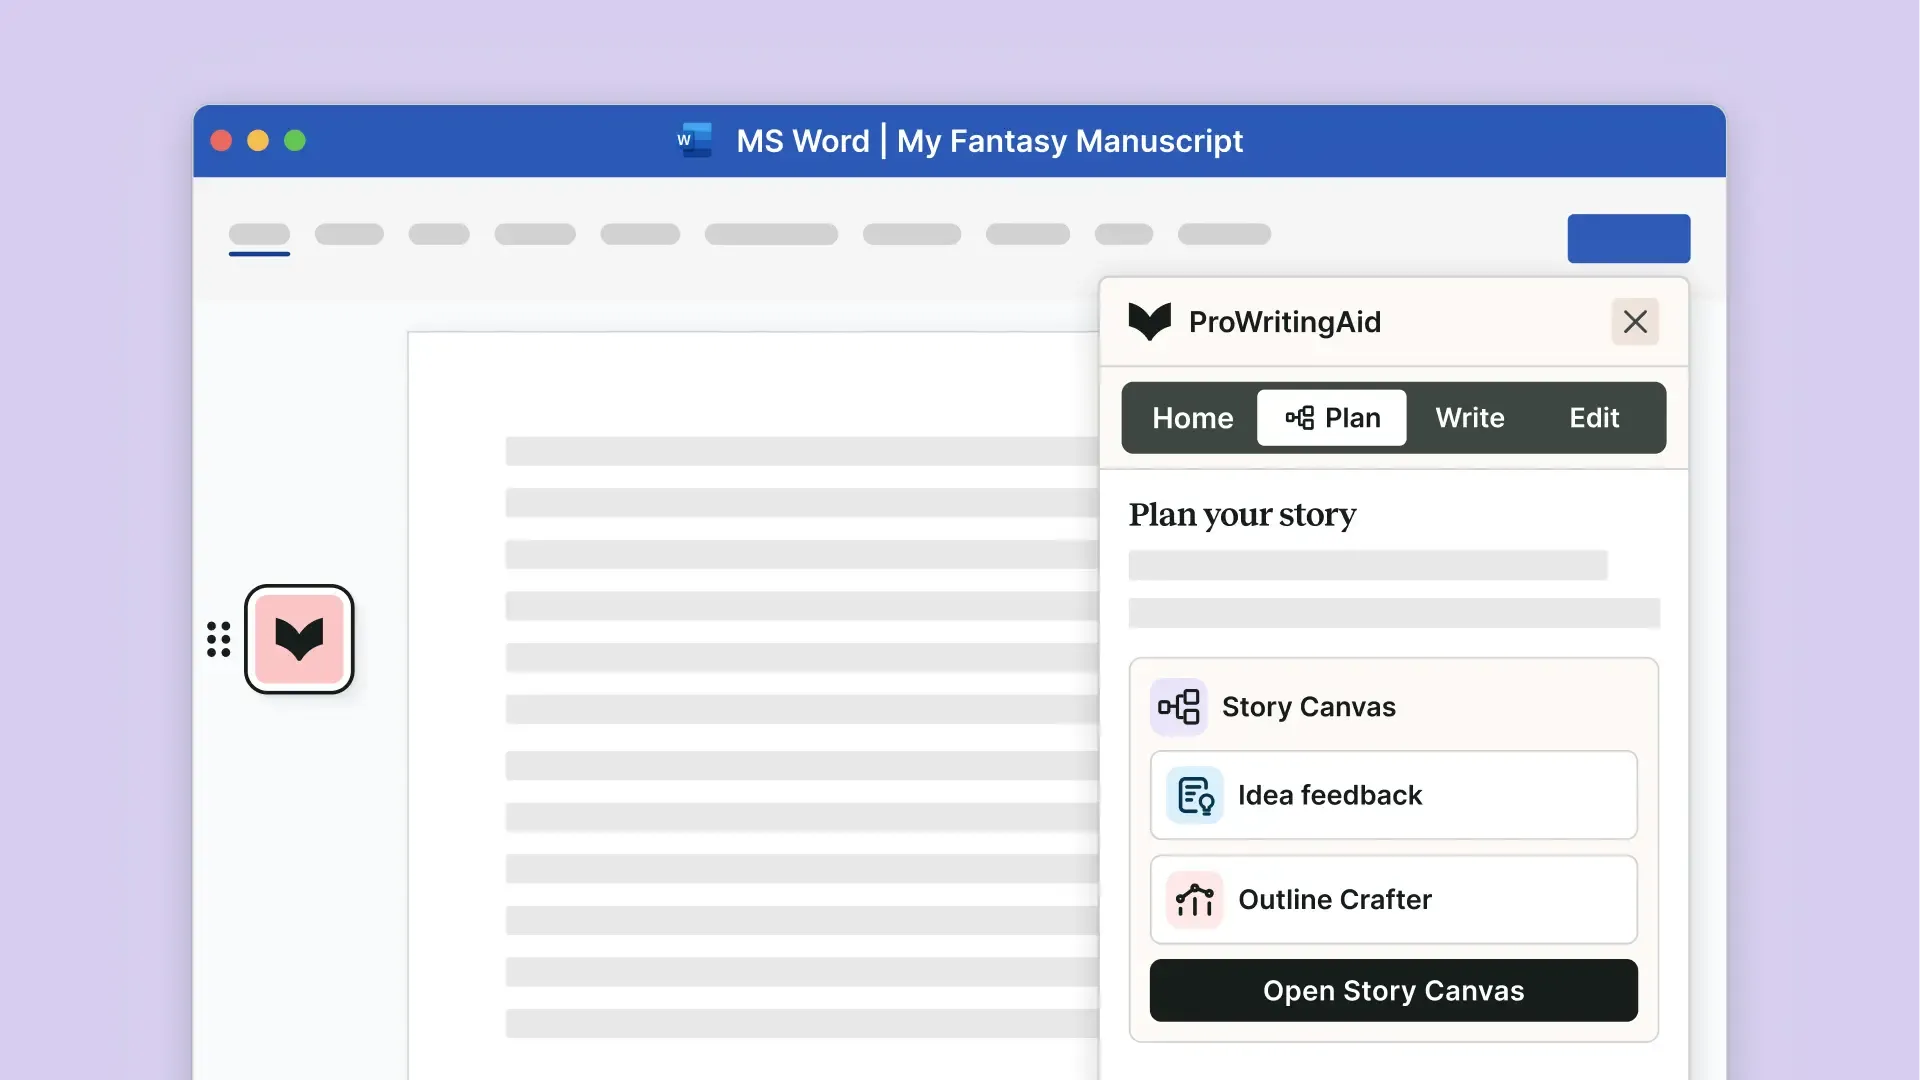Viewport: 1920px width, 1080px height.
Task: Select the Plan tab
Action: 1332,418
